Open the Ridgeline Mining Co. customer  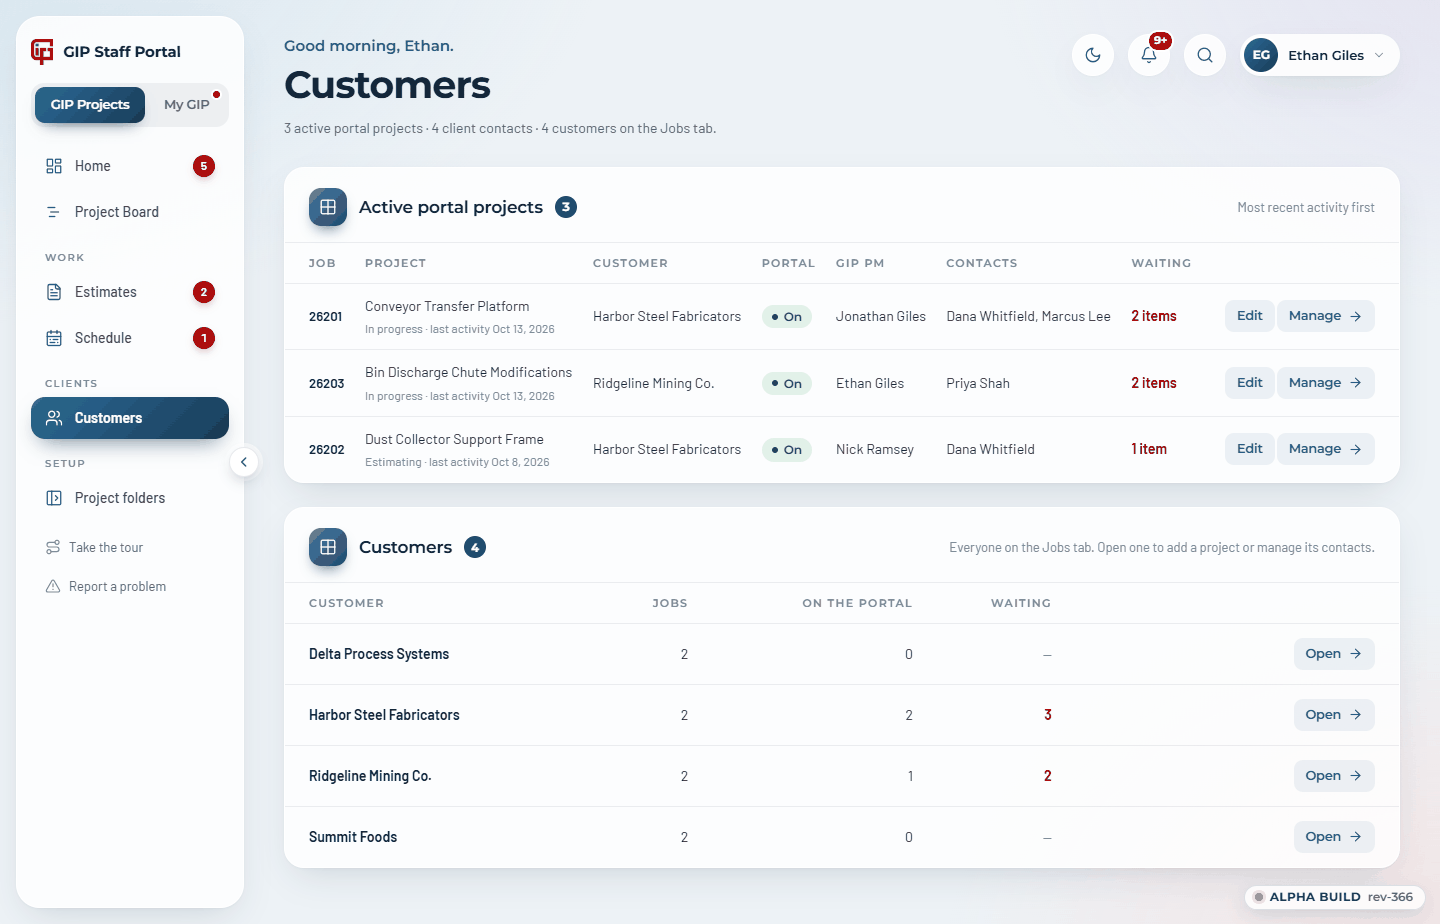(1334, 776)
